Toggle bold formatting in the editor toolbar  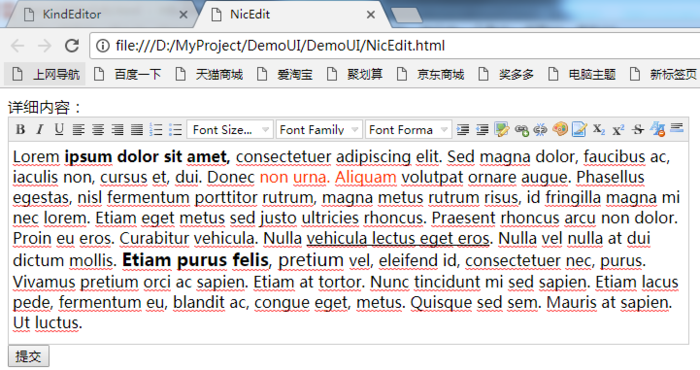click(x=20, y=129)
